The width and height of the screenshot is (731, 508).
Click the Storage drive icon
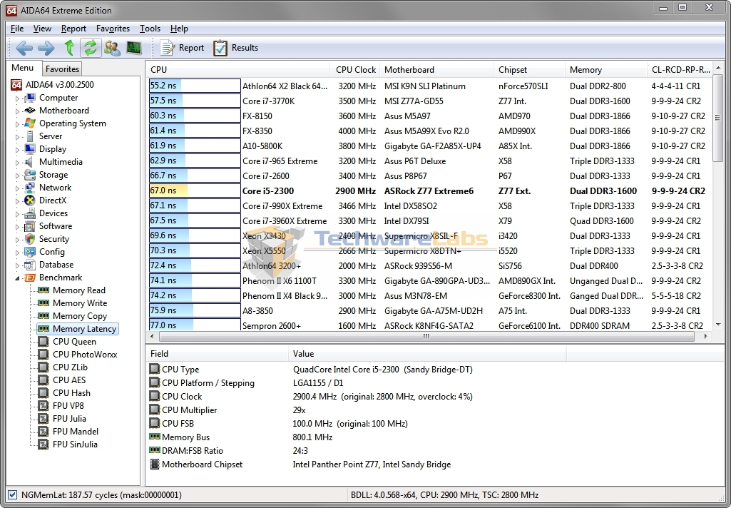[30, 175]
